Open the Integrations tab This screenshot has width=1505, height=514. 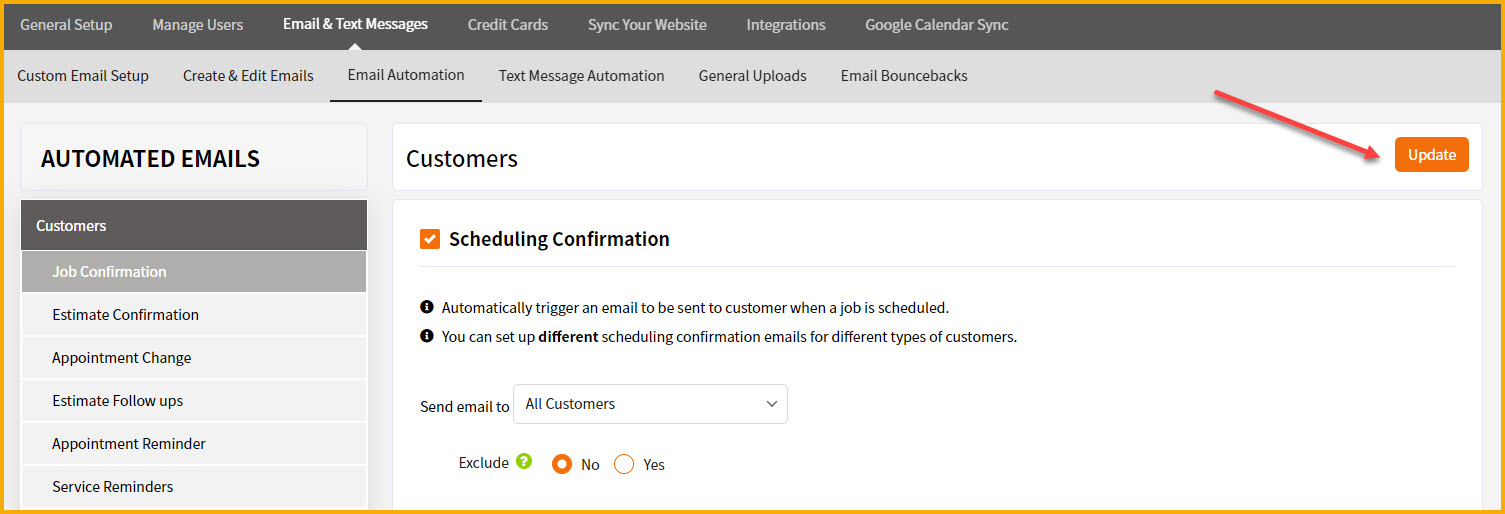[786, 25]
